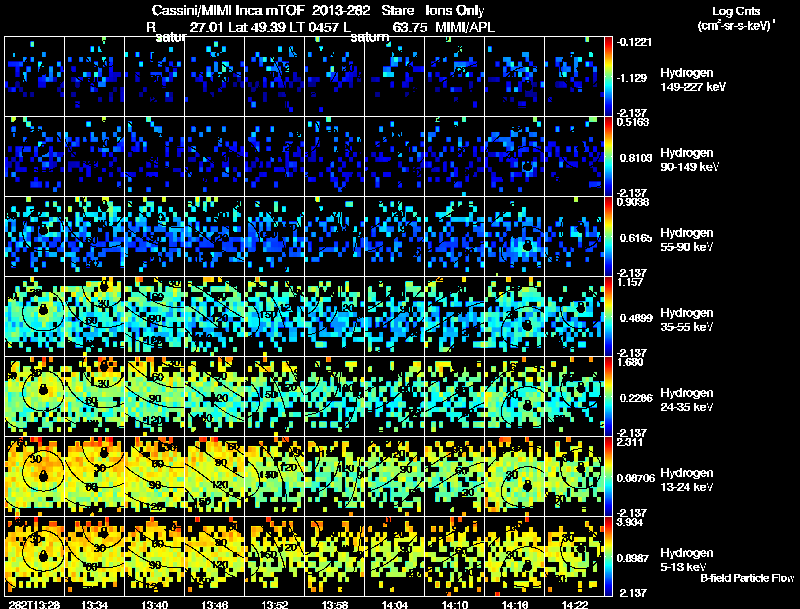This screenshot has width=800, height=609.
Task: Click the '13:34' time axis label
Action: click(94, 604)
